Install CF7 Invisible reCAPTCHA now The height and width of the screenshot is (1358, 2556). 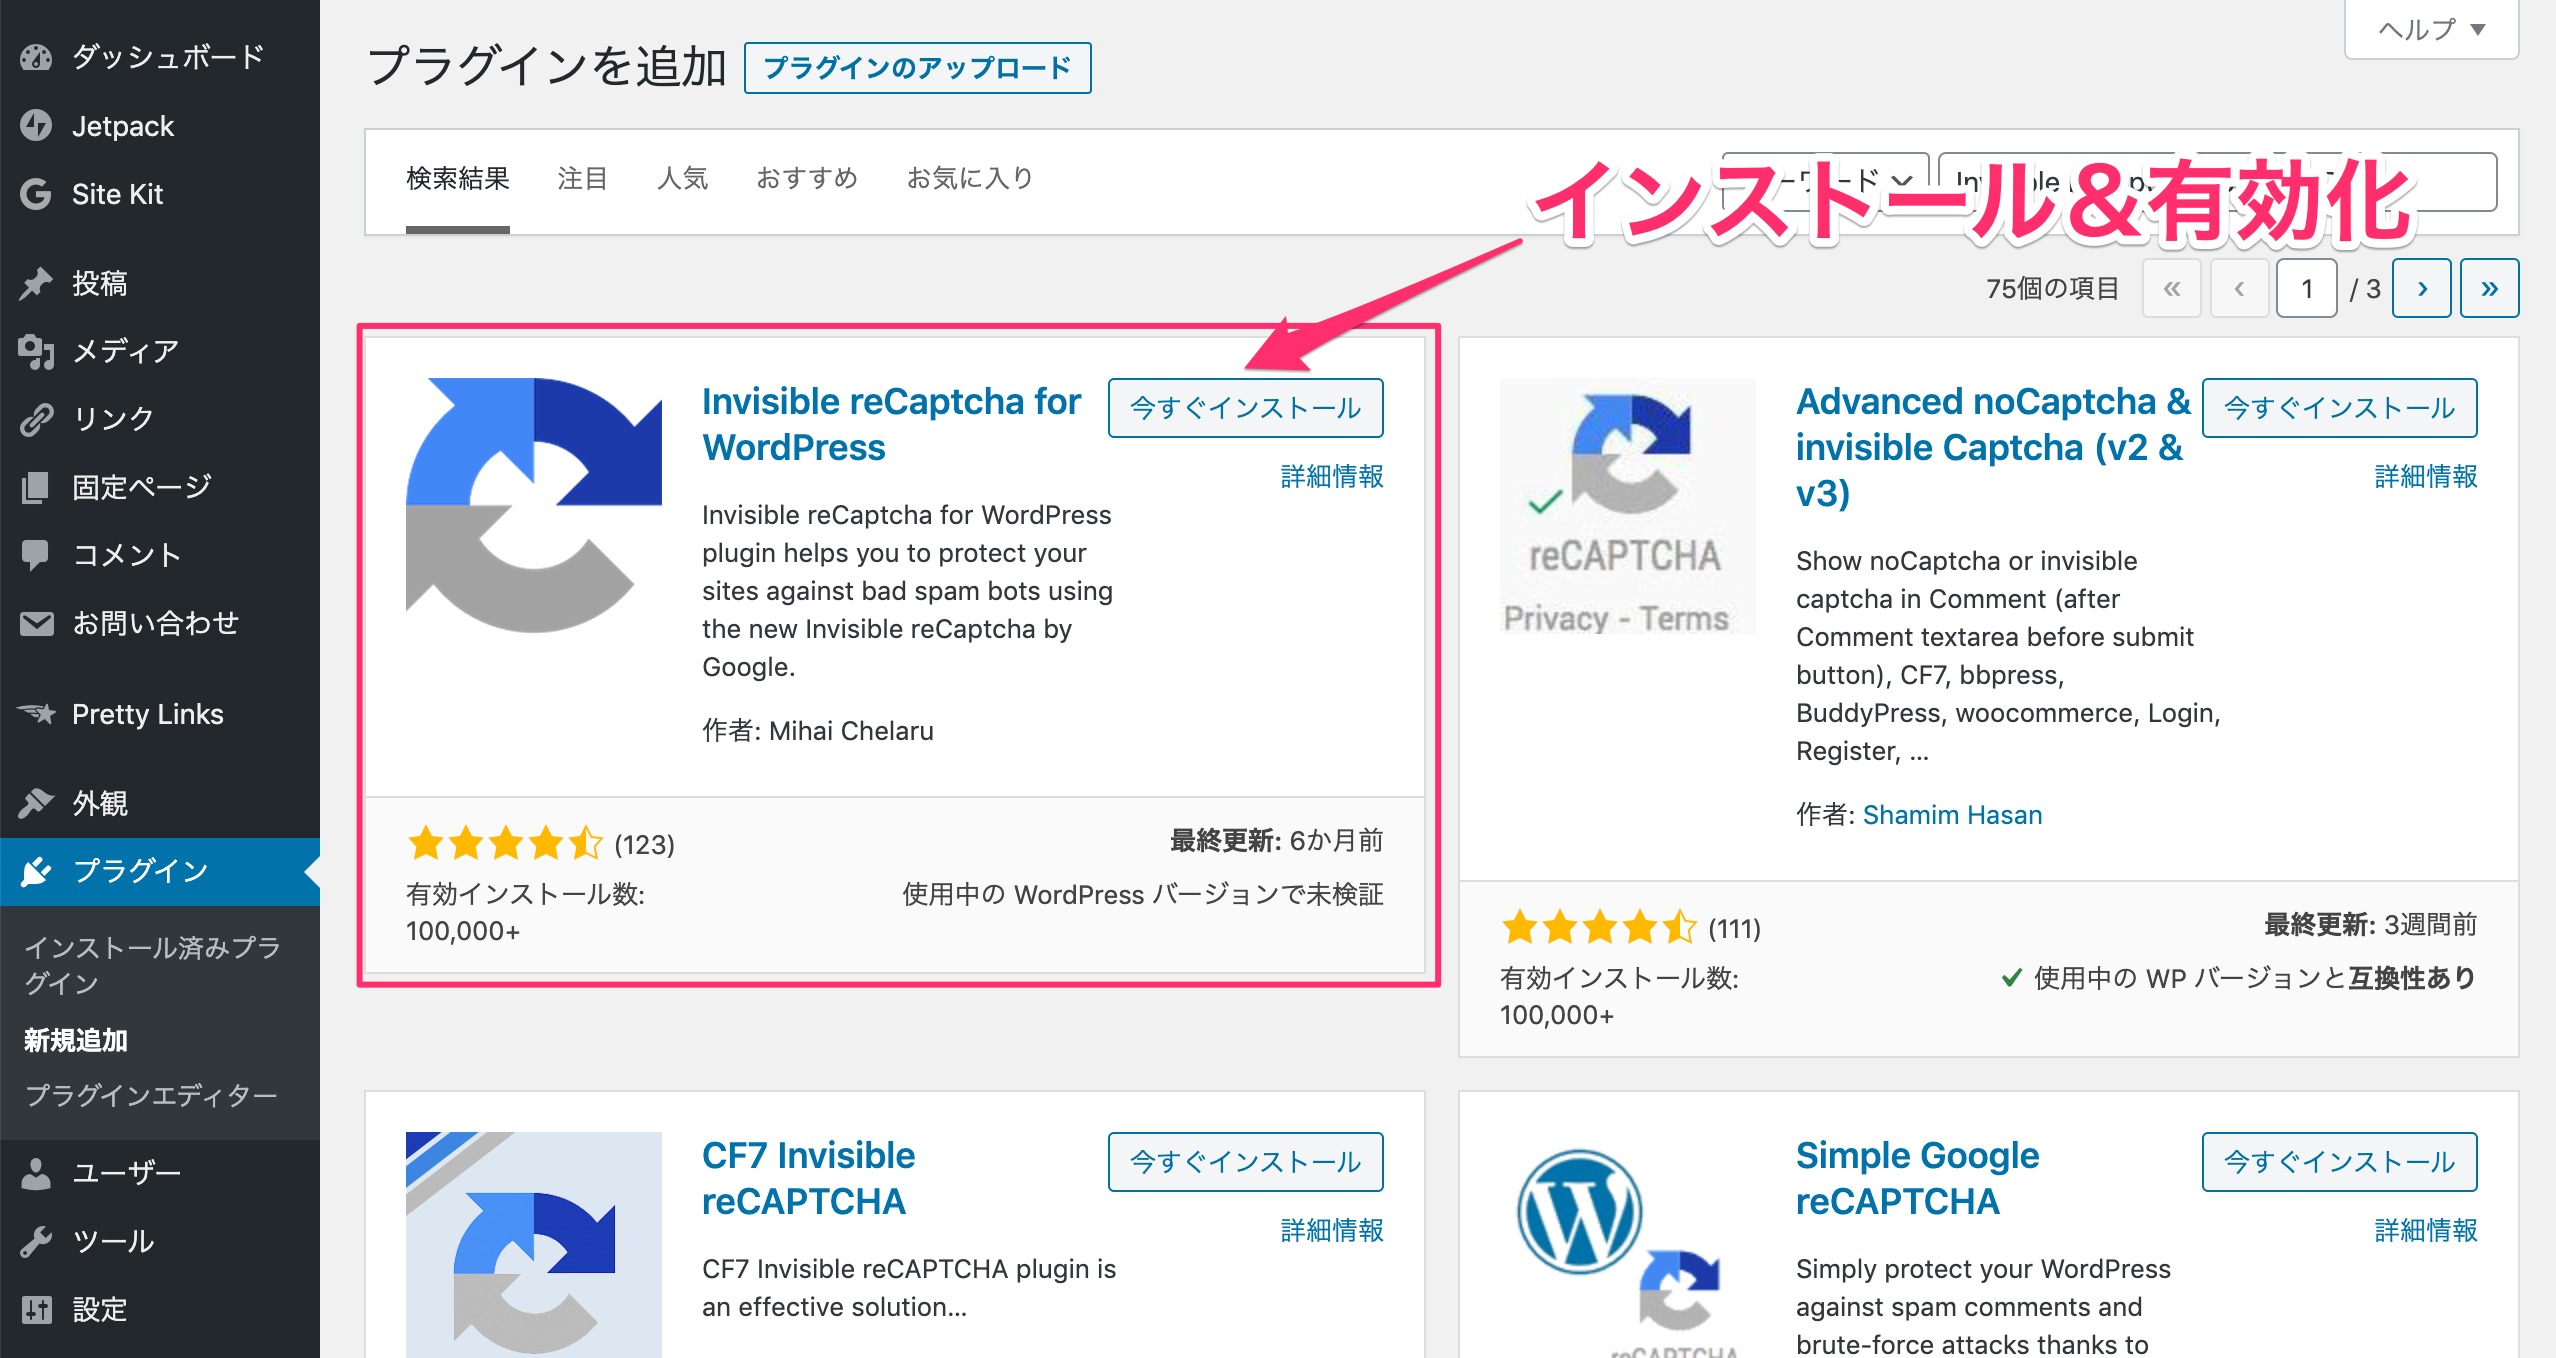1245,1162
